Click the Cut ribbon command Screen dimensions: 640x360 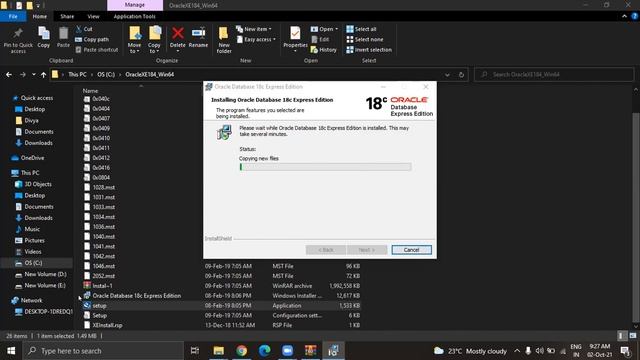pos(84,29)
